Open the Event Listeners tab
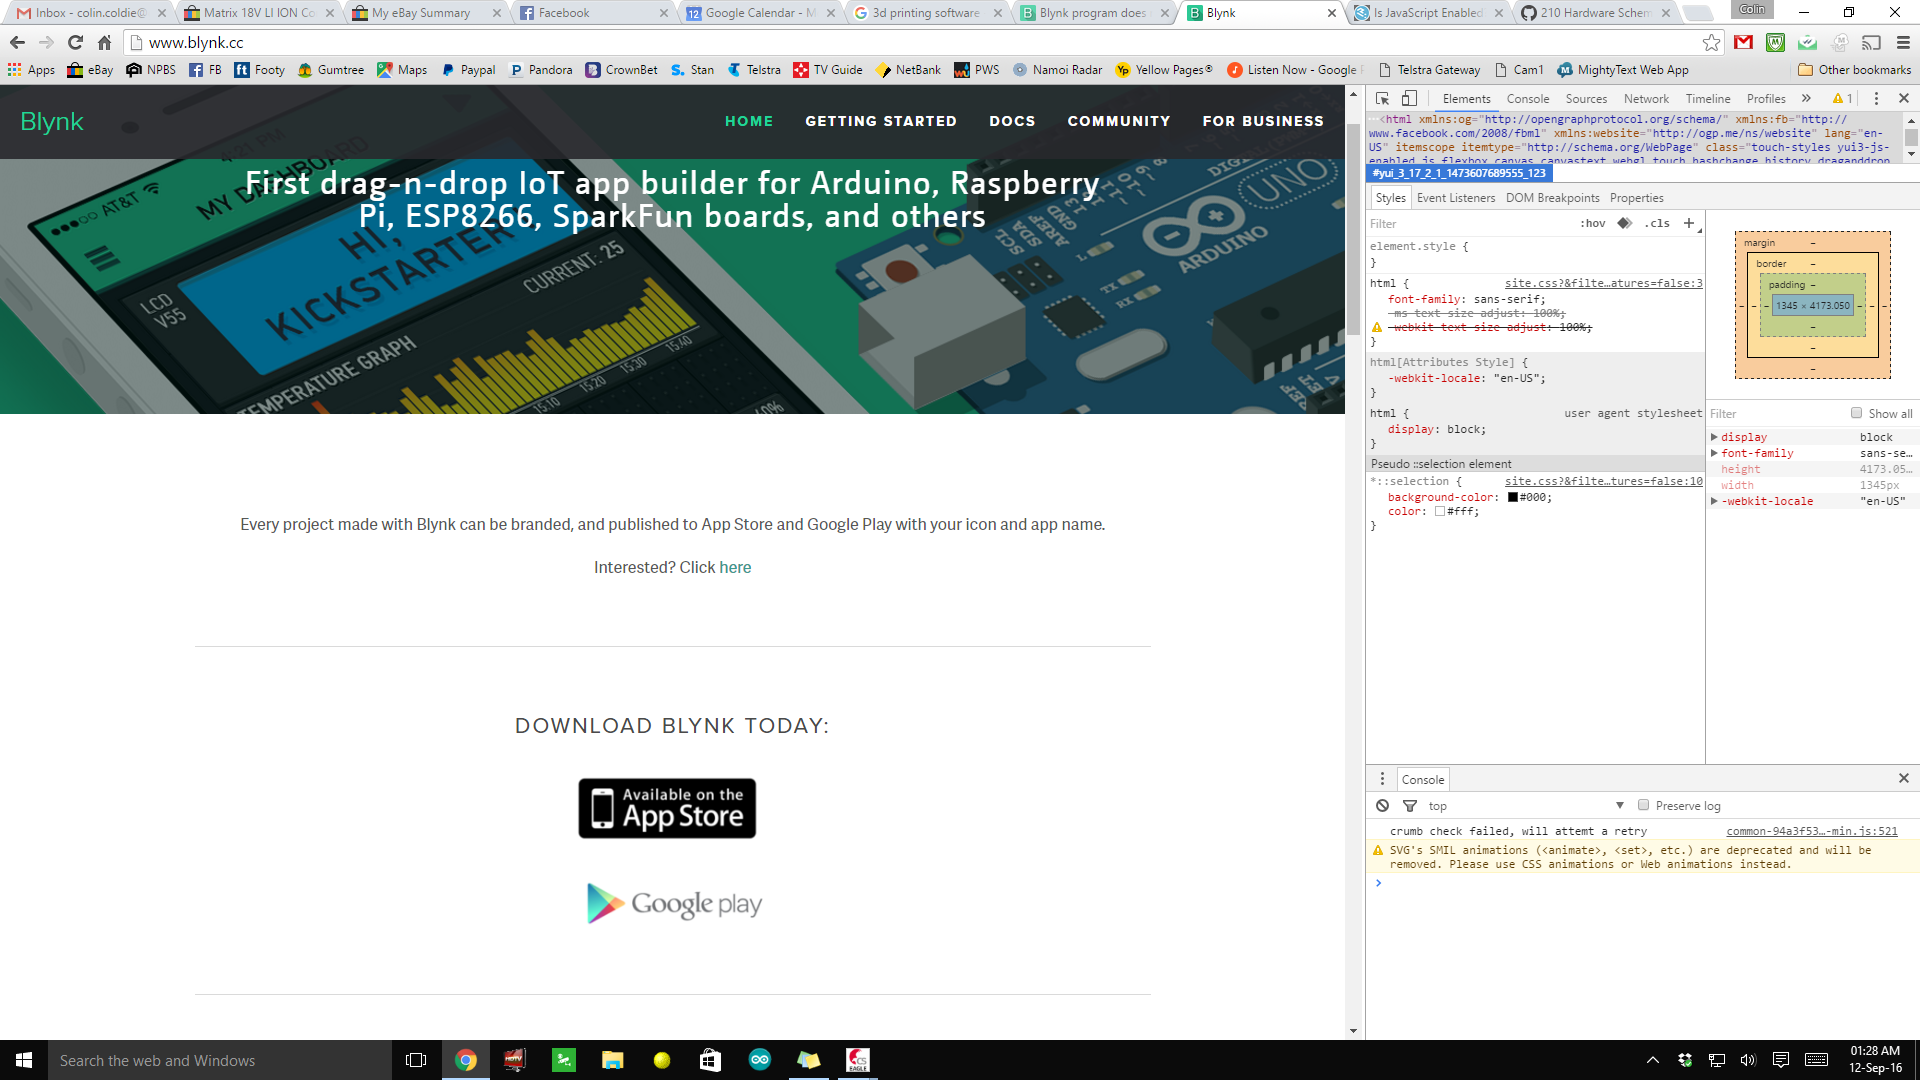The height and width of the screenshot is (1080, 1920). point(1455,198)
